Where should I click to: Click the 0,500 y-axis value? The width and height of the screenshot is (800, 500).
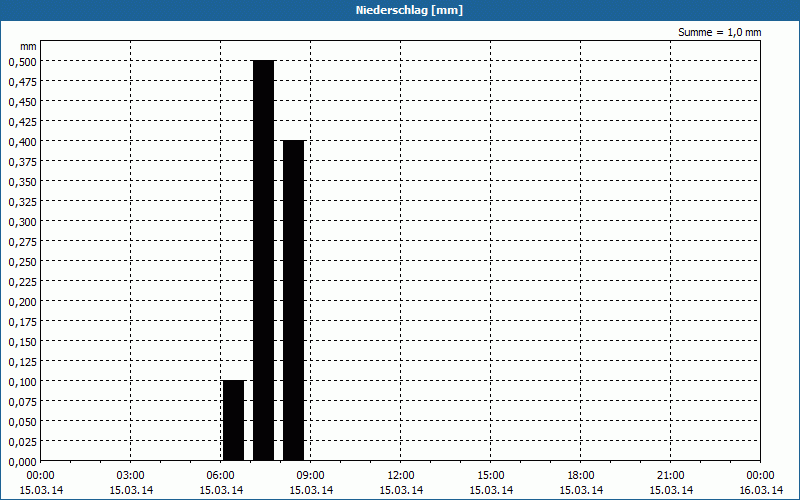[23, 61]
